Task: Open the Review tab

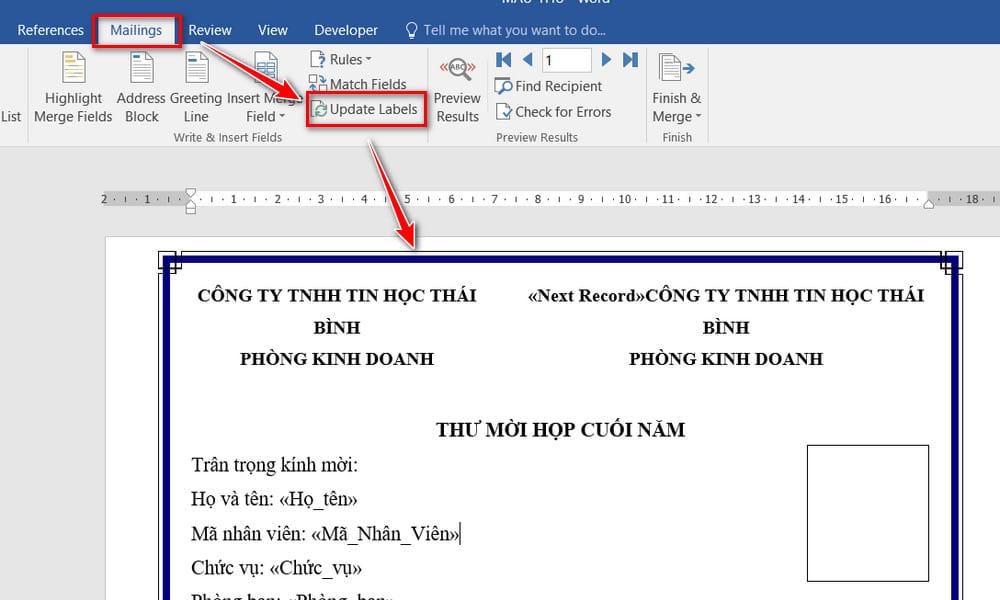Action: [x=210, y=30]
